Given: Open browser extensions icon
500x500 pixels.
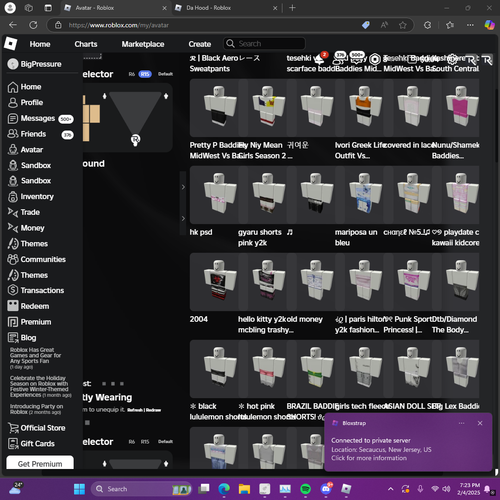Looking at the screenshot, I should pyautogui.click(x=427, y=25).
